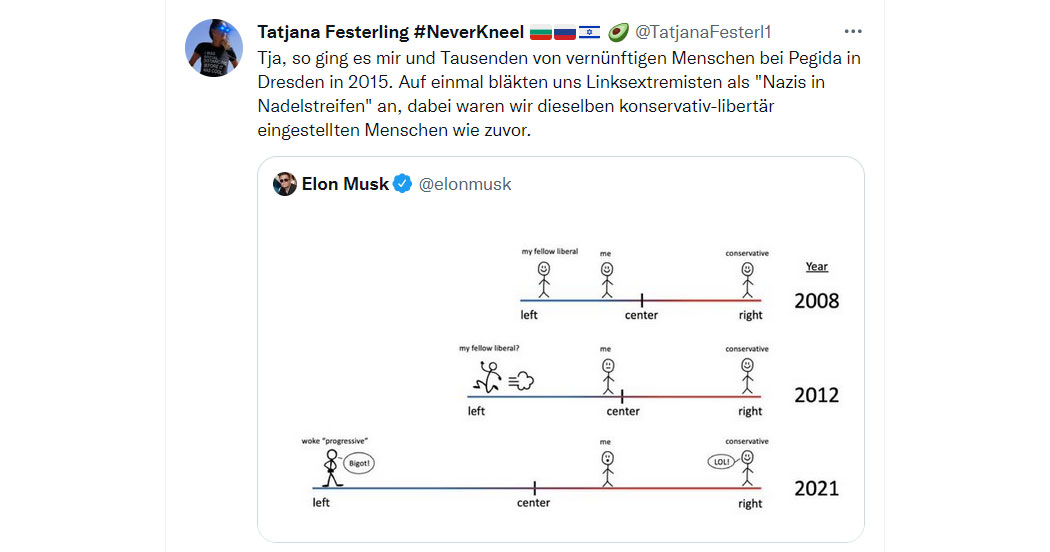Image resolution: width=1050 pixels, height=552 pixels.
Task: Click the @elonmusk handle
Action: 465,184
